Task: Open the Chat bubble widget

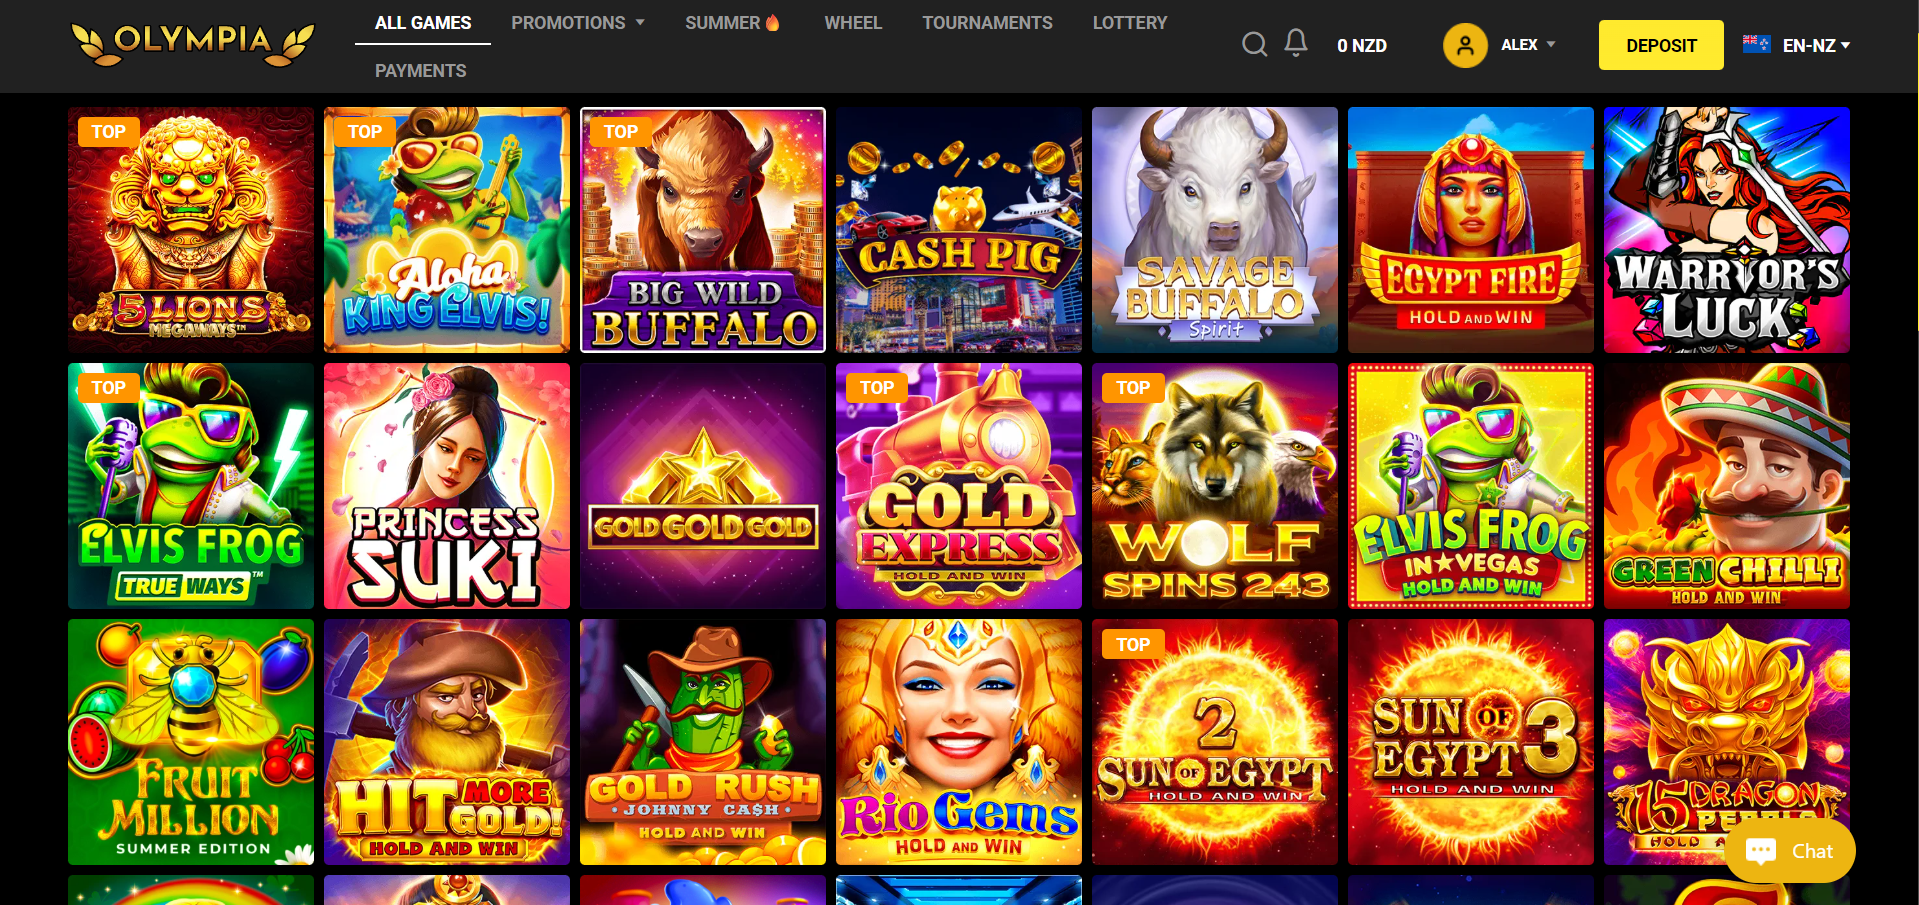Action: pyautogui.click(x=1790, y=851)
